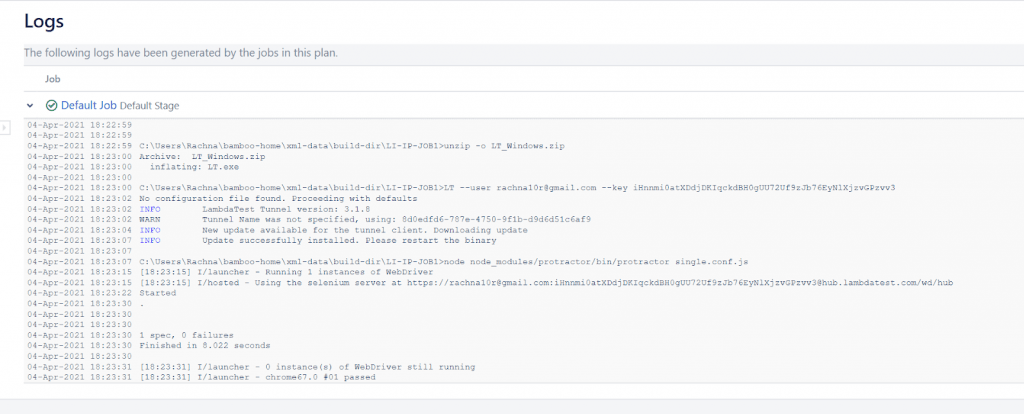Click the Logs page heading
This screenshot has height=414, width=1024.
click(46, 21)
